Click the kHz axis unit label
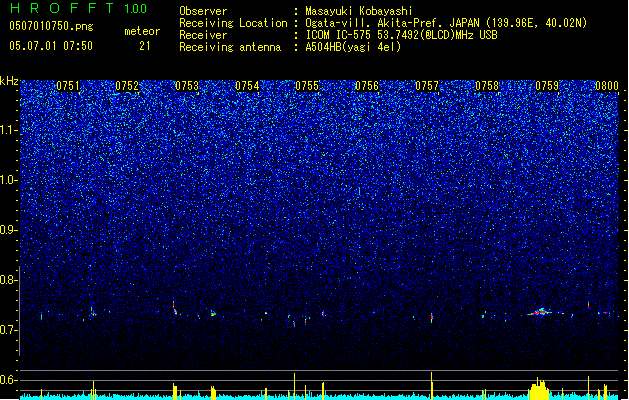The width and height of the screenshot is (629, 400). coord(9,81)
